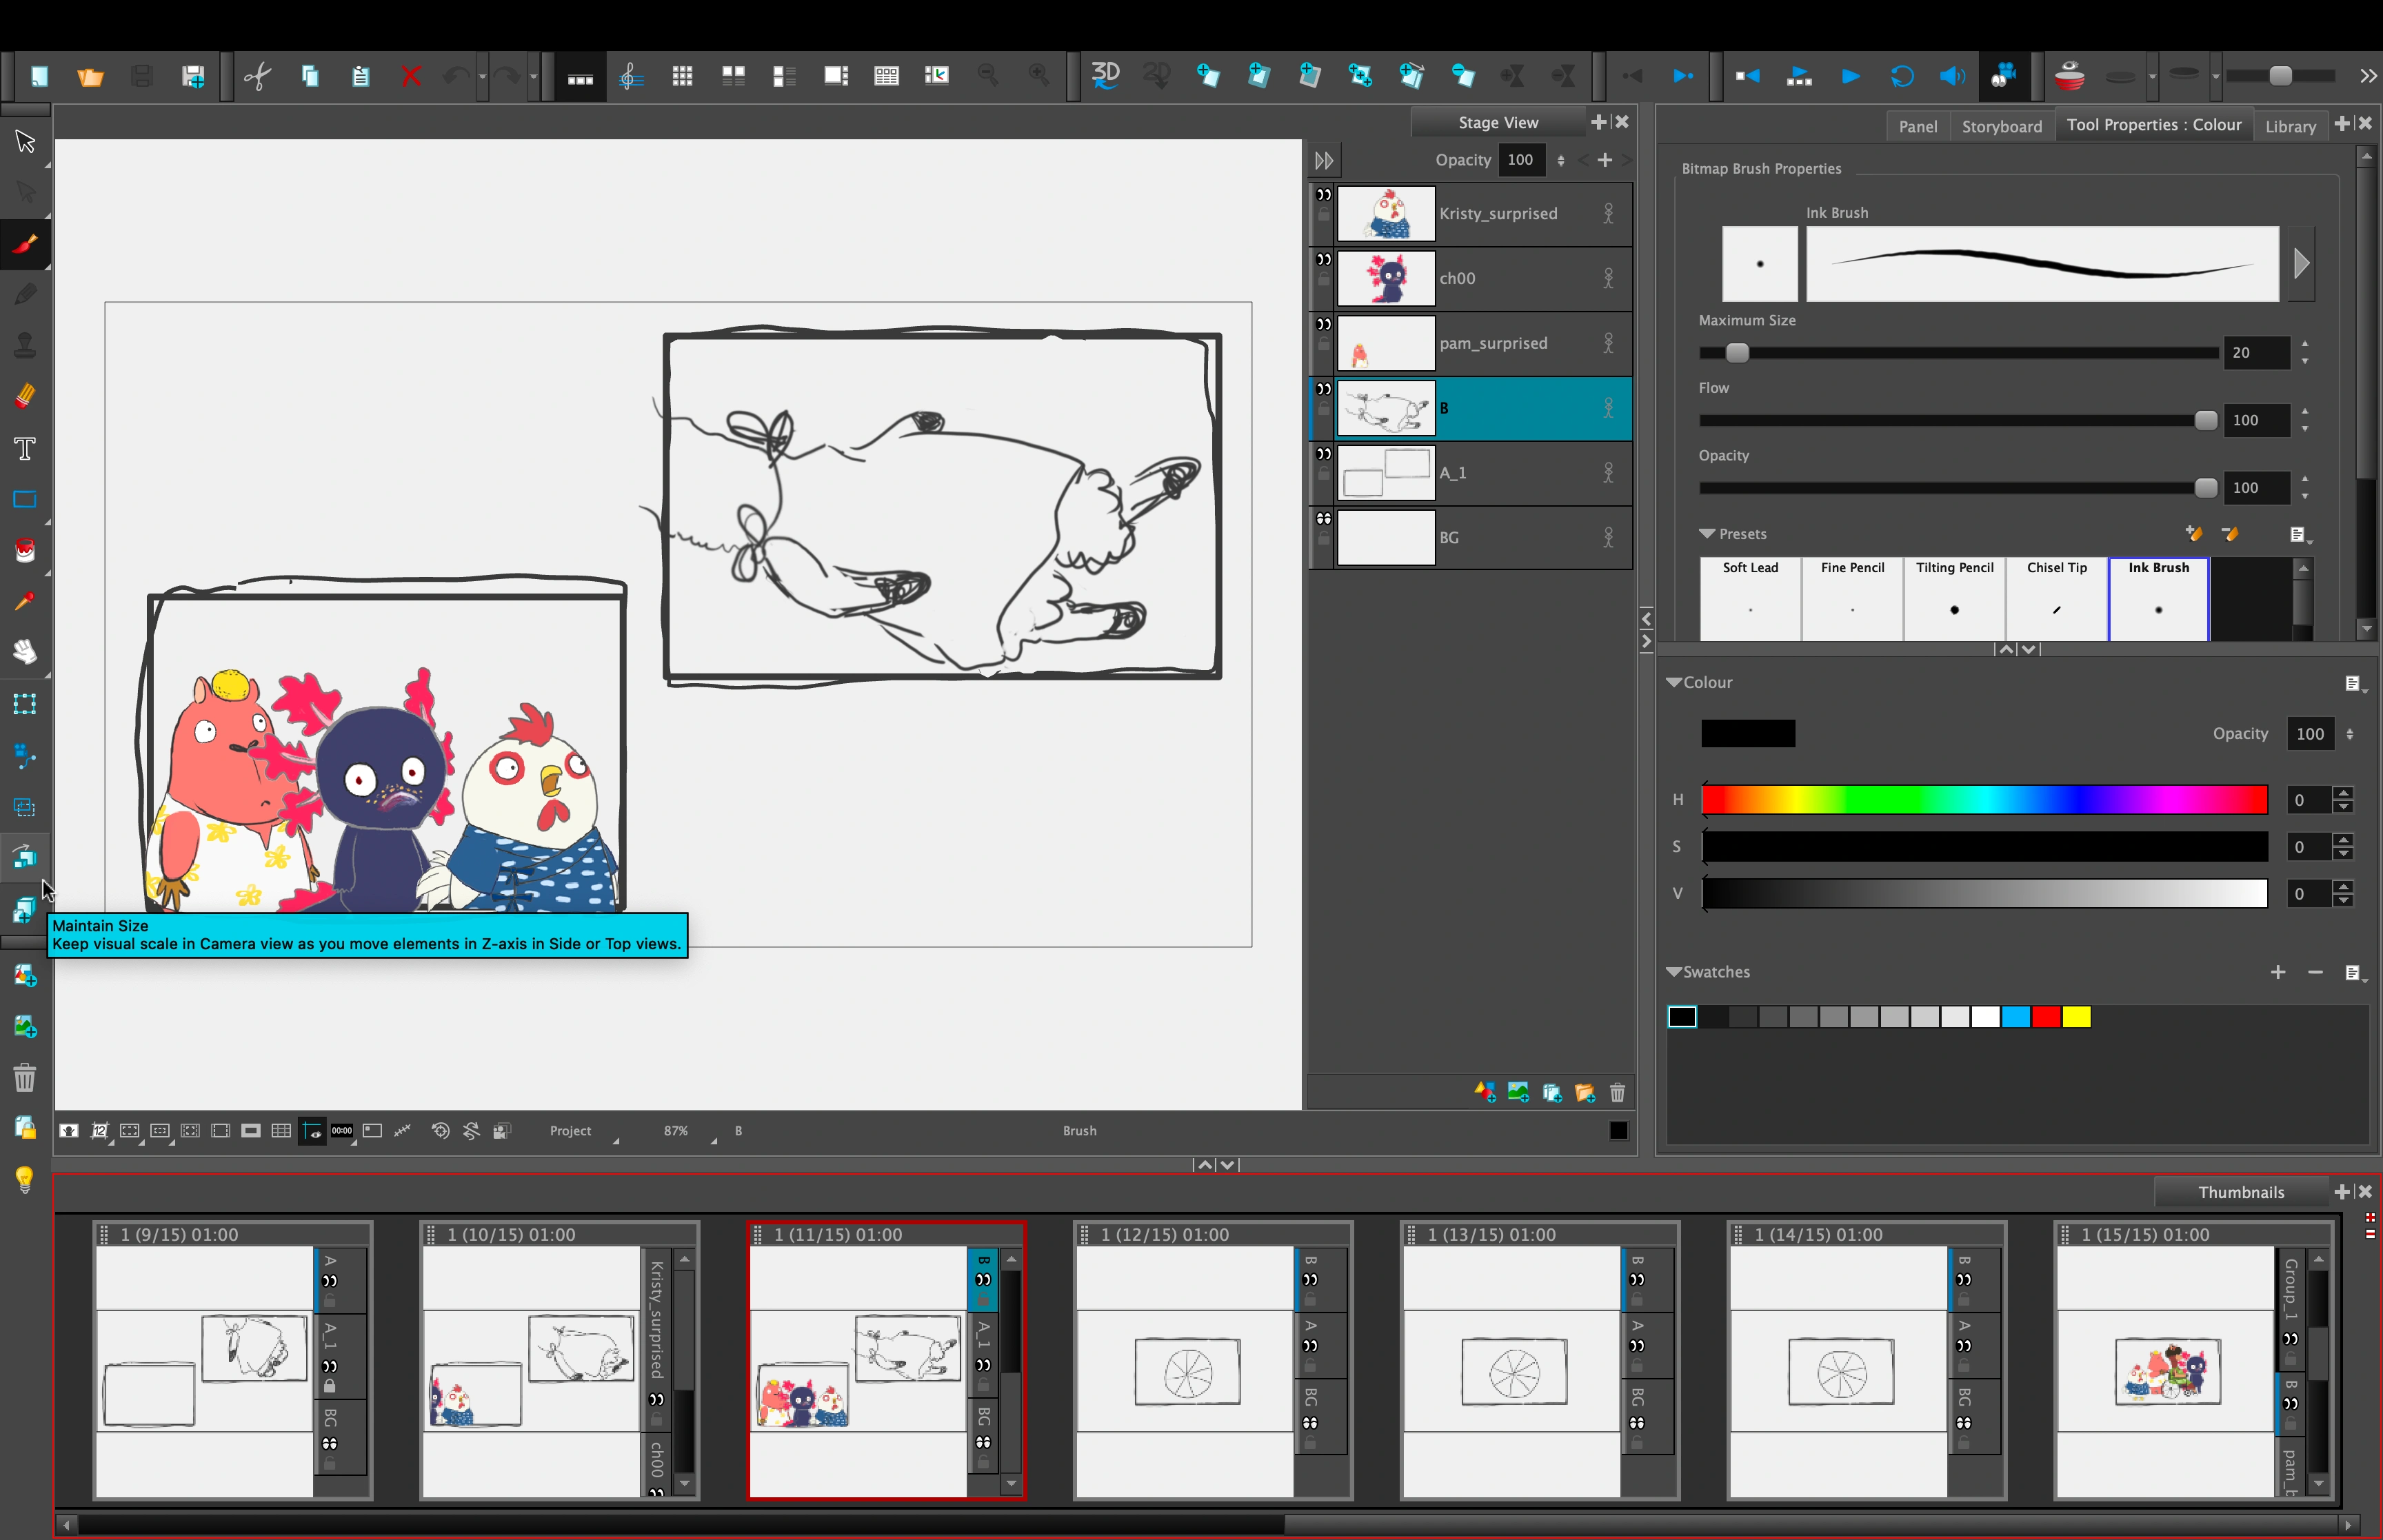Toggle visibility of the BG layer

tap(1323, 519)
